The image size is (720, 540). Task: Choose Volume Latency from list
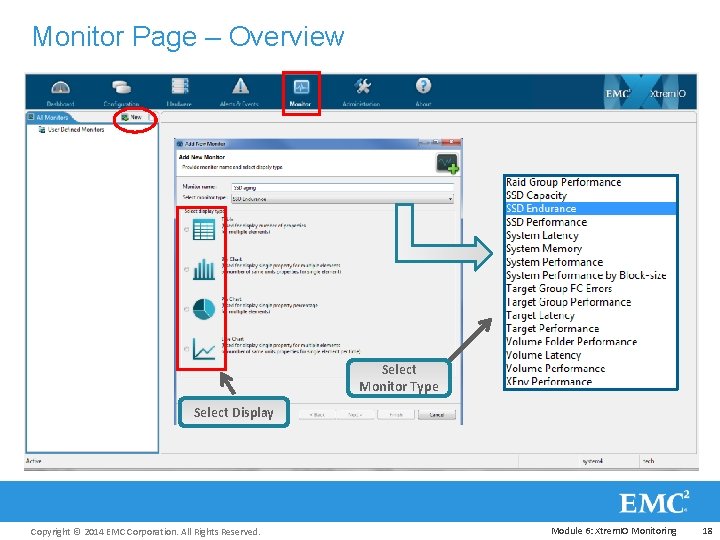[543, 355]
